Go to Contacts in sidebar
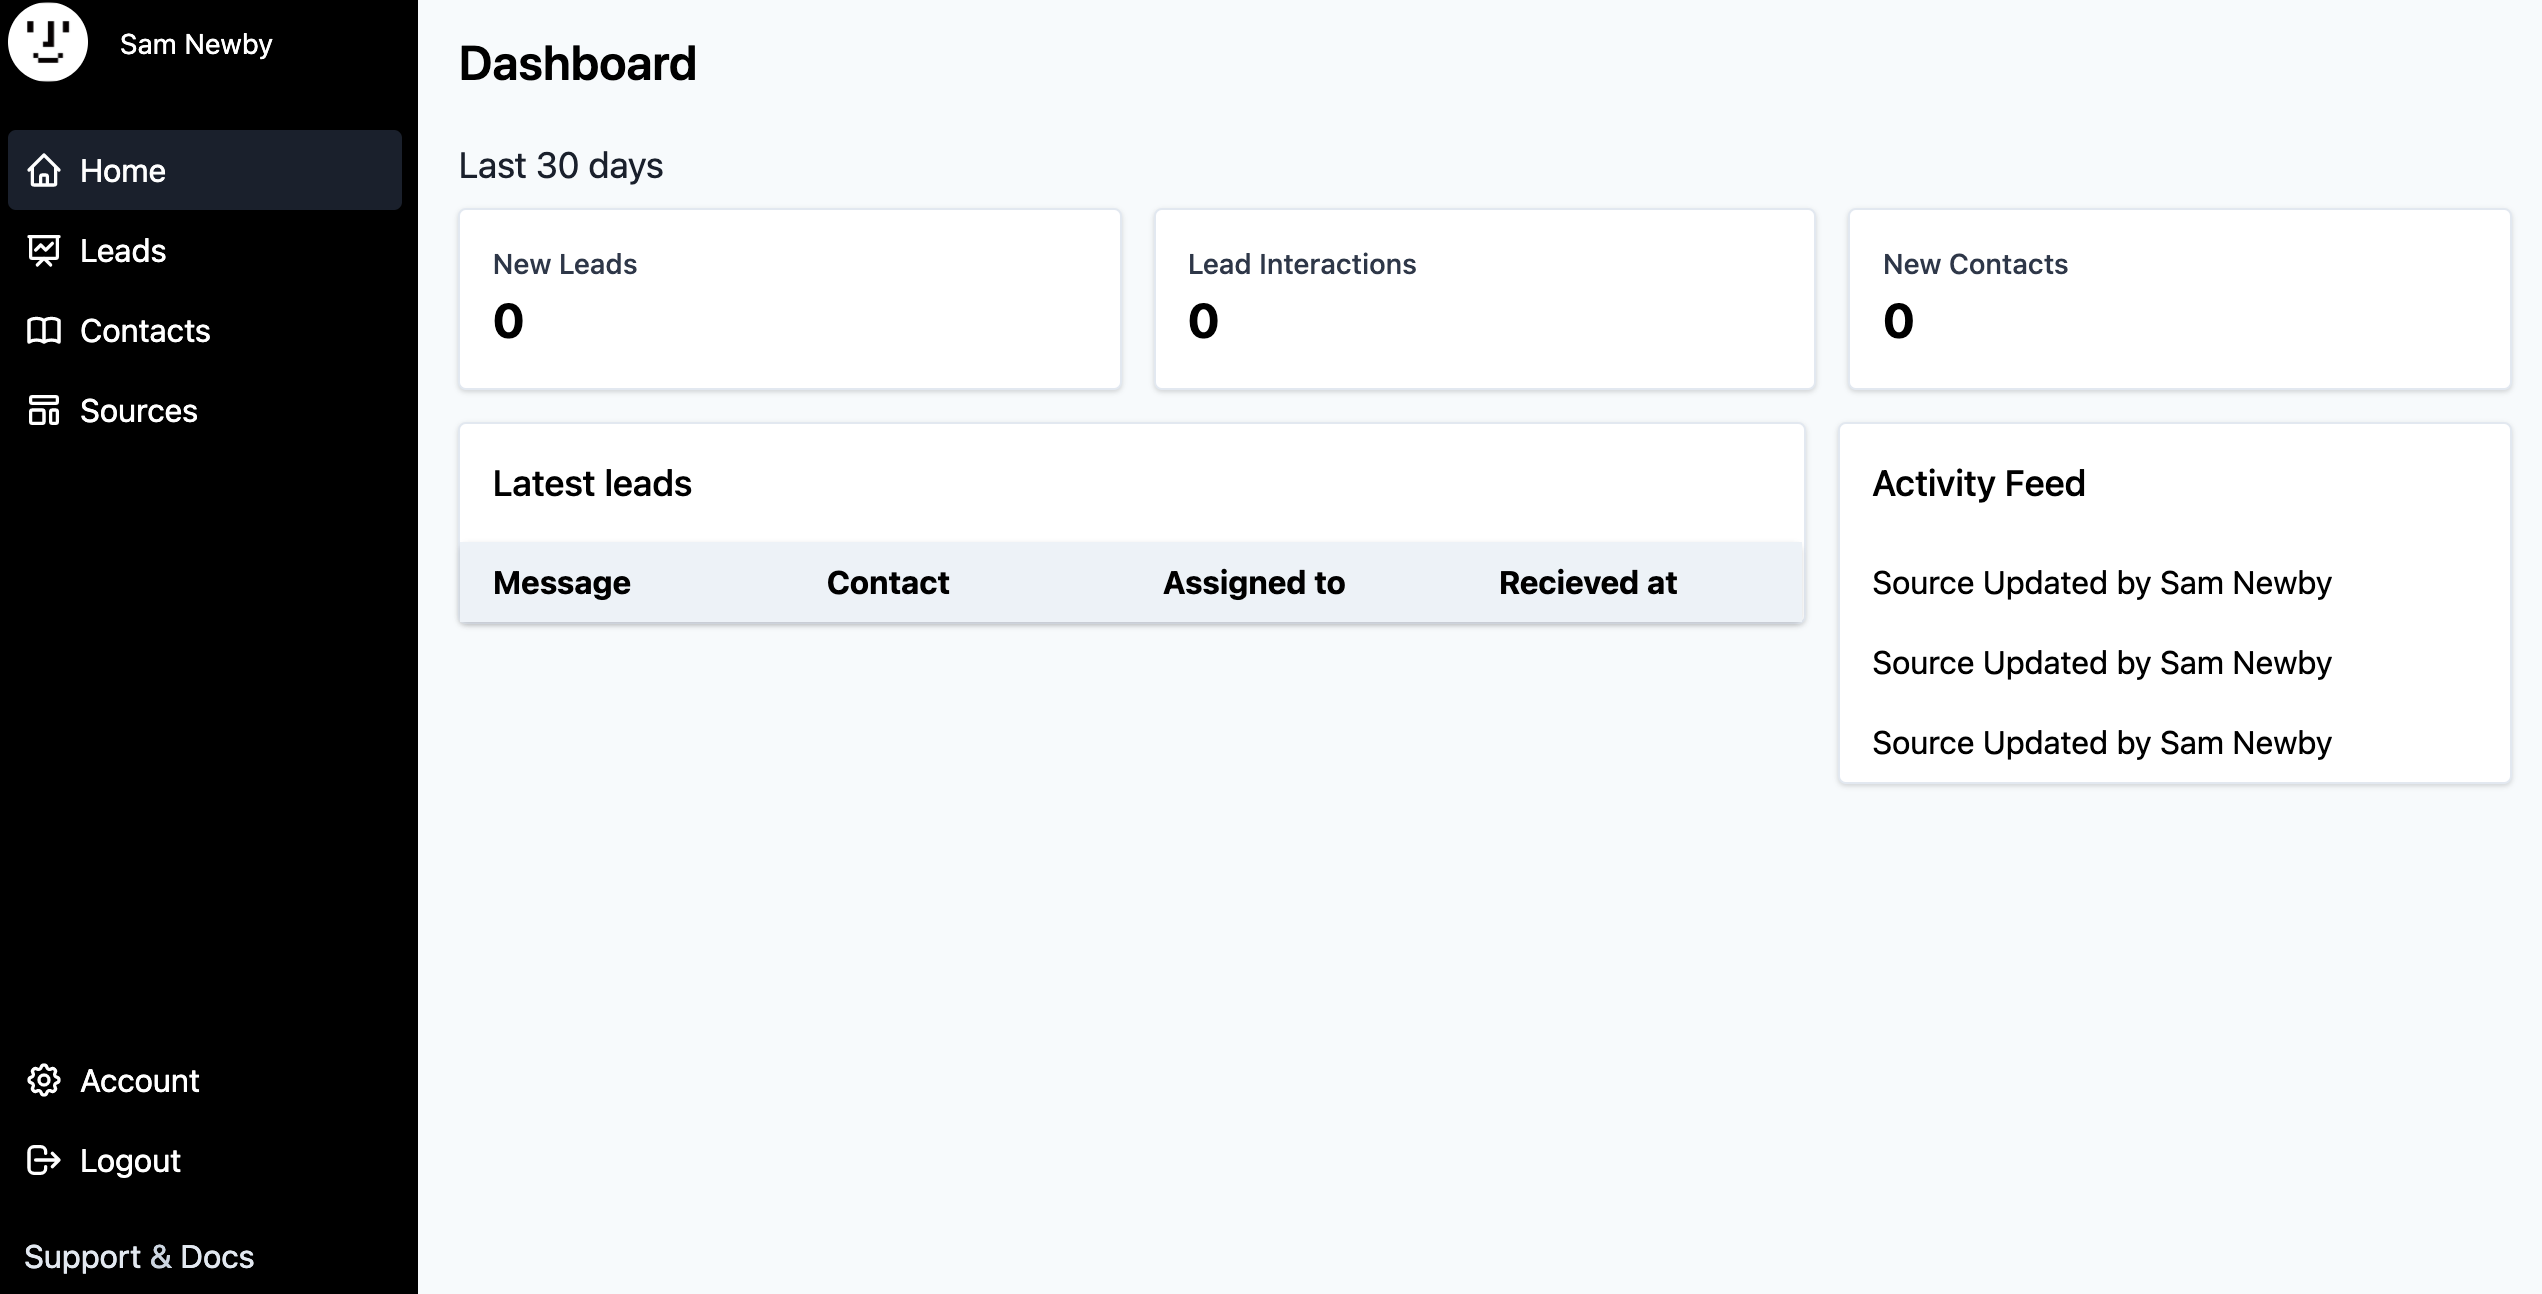Screen dimensions: 2542x1294 click(x=145, y=331)
